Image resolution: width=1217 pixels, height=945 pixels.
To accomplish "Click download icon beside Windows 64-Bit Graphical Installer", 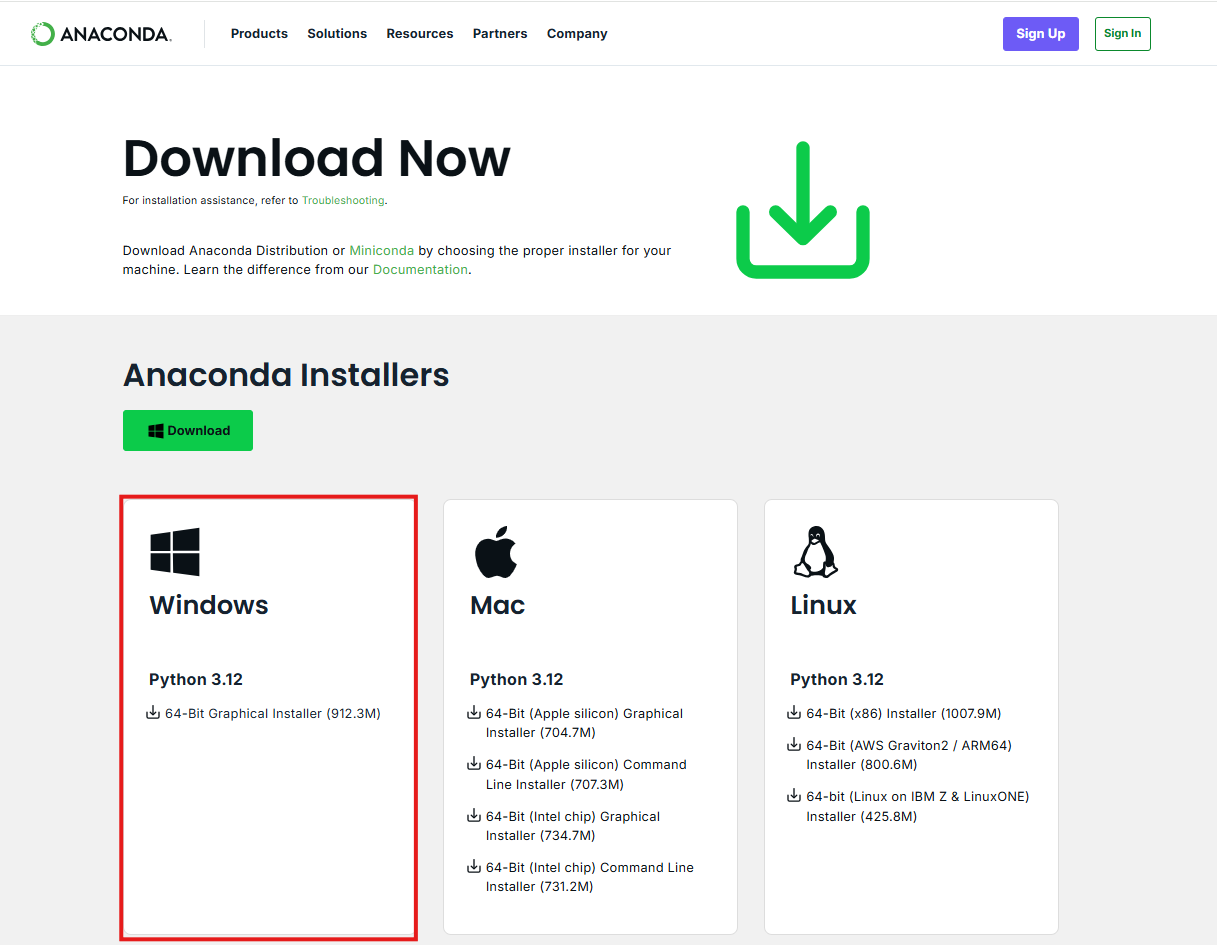I will tap(154, 713).
